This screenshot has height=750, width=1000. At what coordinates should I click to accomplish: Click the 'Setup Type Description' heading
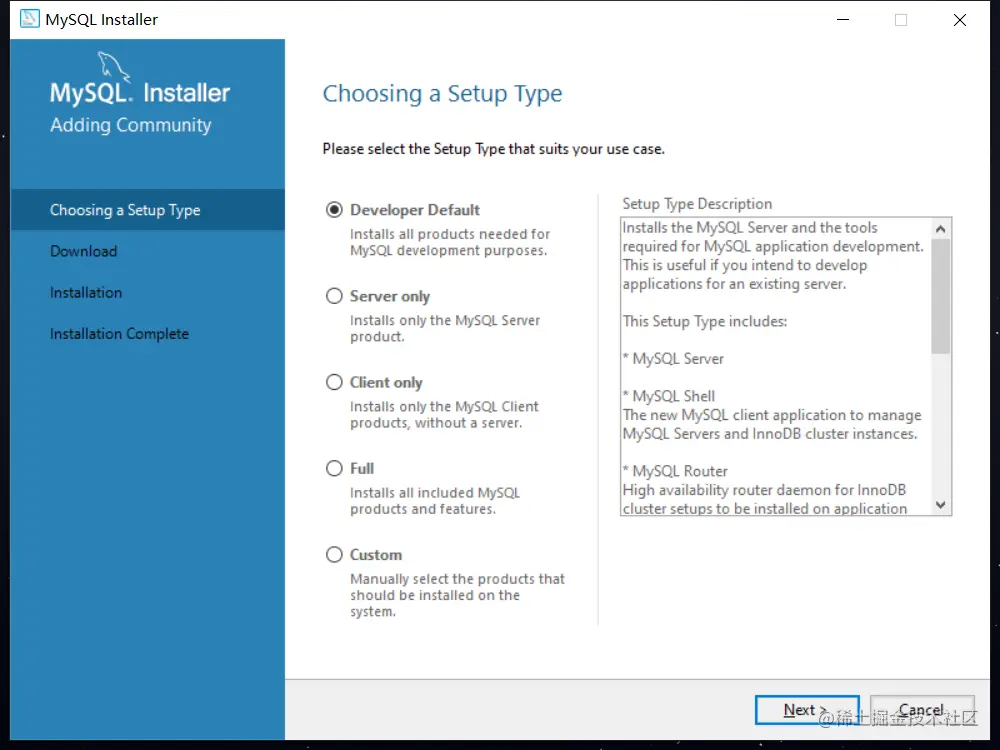click(697, 203)
